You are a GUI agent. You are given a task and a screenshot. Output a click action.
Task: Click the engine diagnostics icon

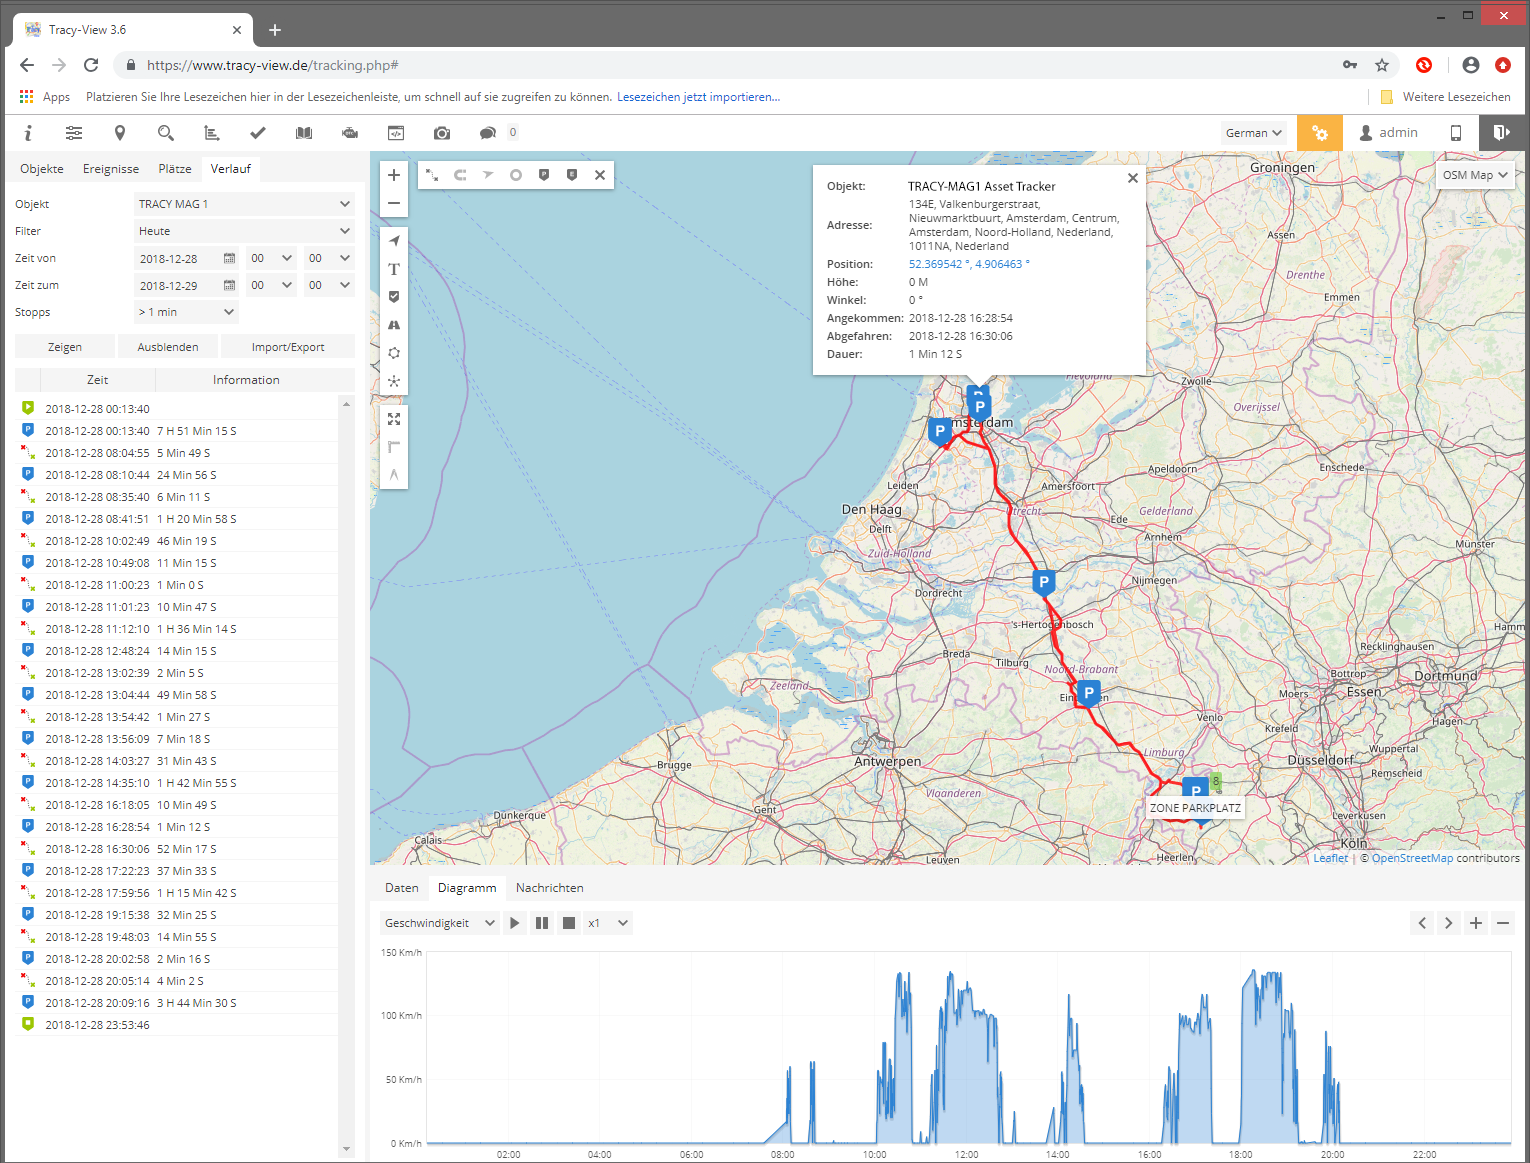350,133
